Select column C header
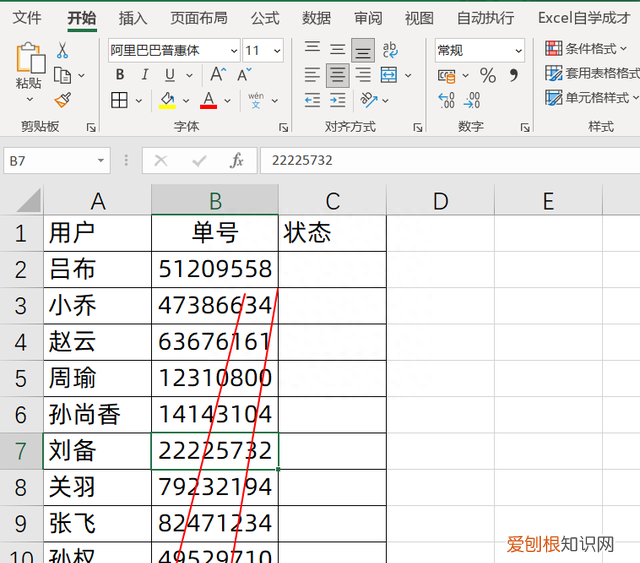 click(332, 200)
